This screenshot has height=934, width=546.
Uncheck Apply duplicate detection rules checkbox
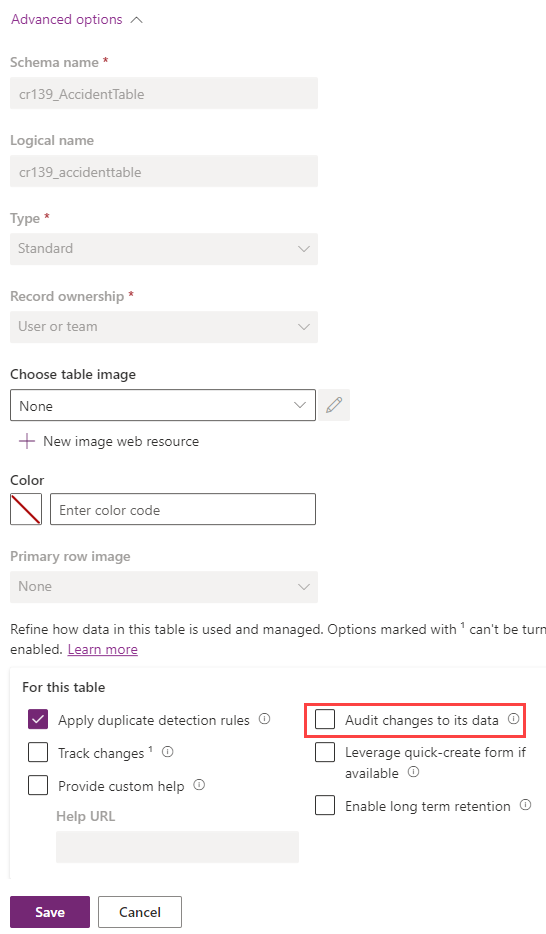38,720
